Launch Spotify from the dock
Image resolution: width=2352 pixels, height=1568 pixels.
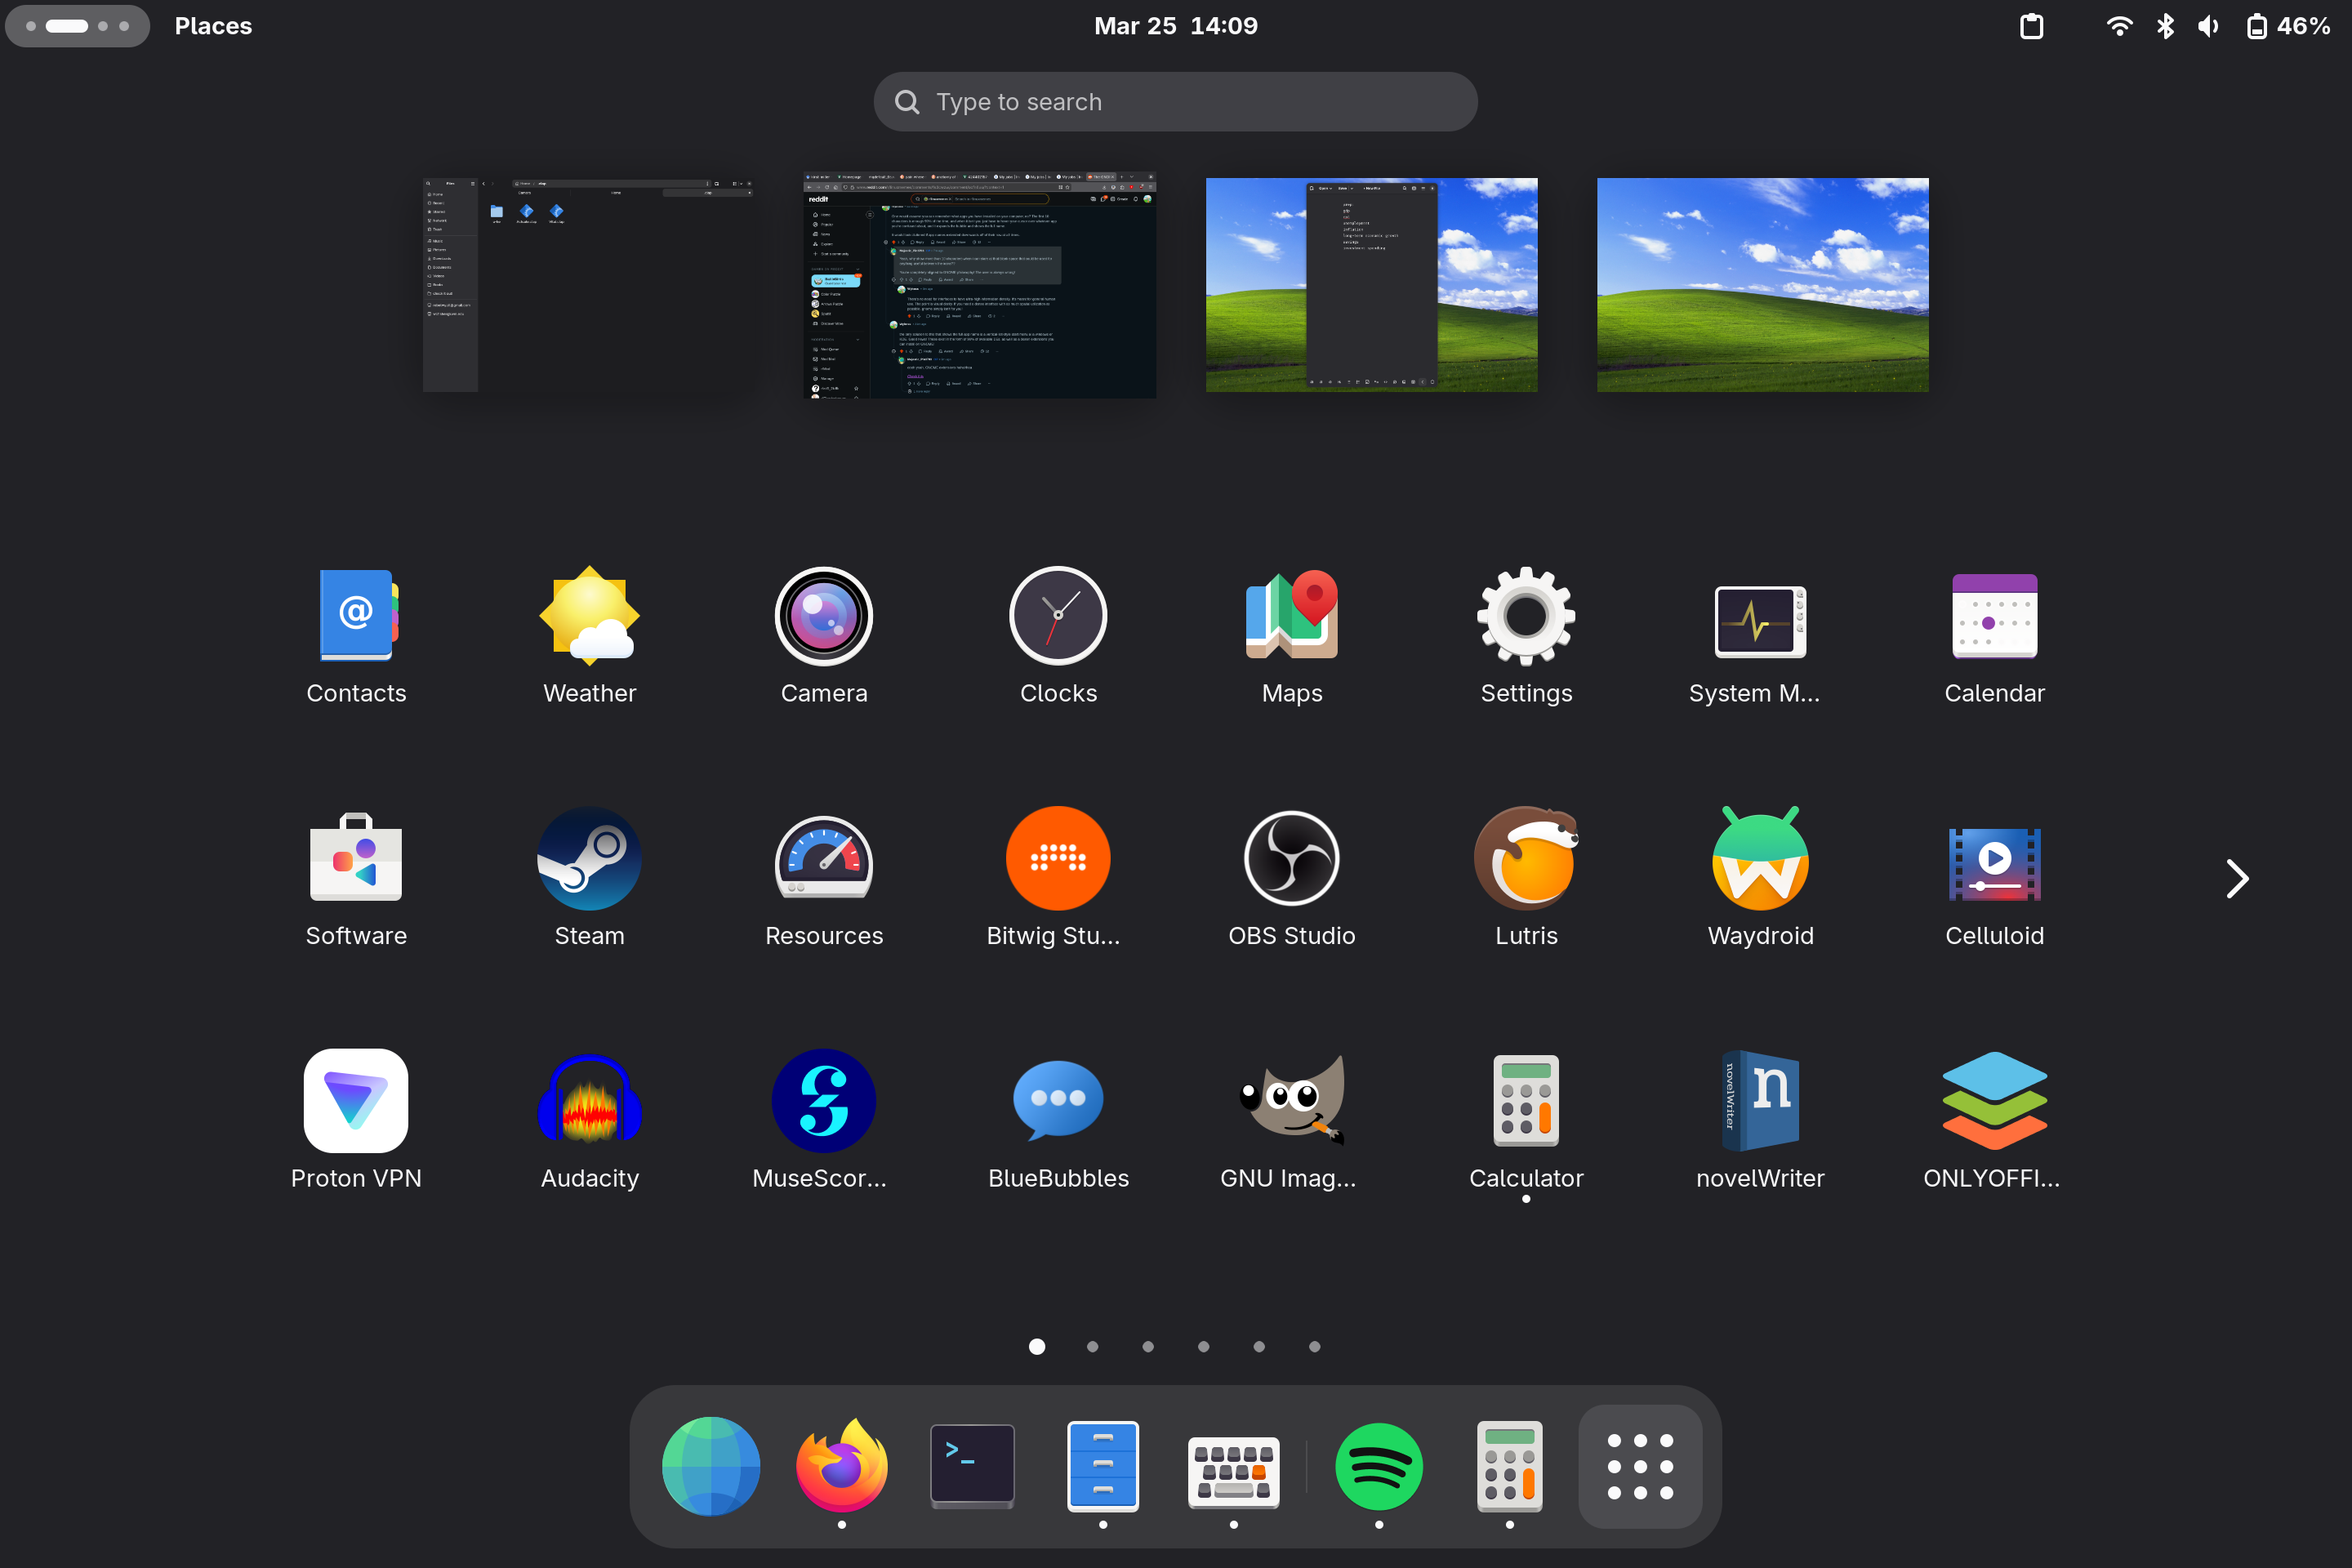pyautogui.click(x=1378, y=1466)
